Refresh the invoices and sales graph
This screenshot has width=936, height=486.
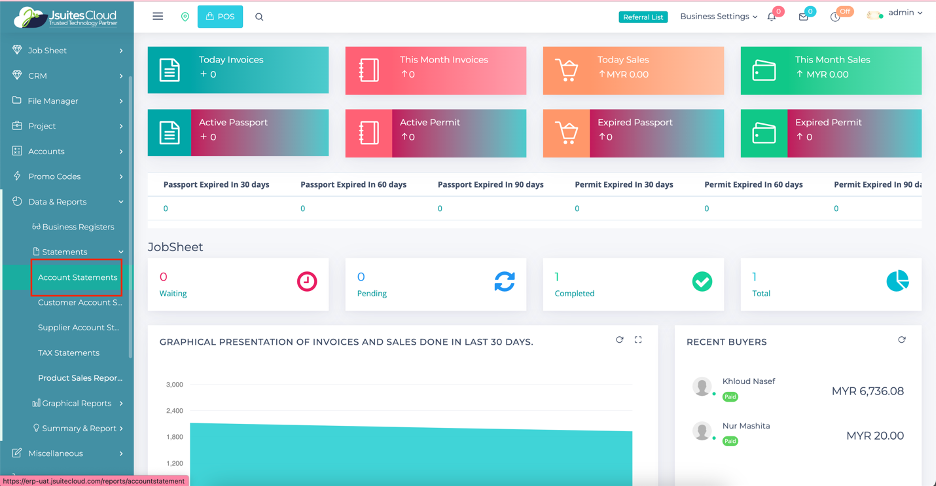[620, 340]
